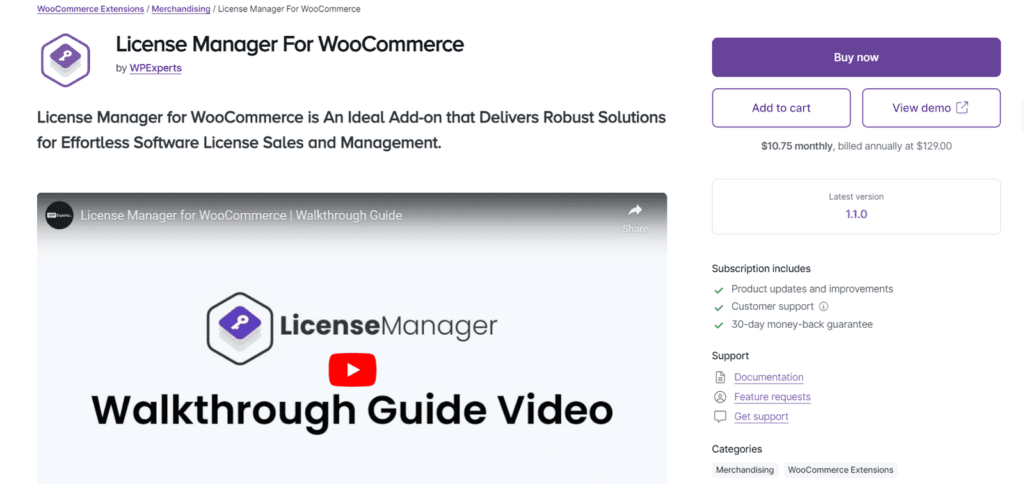Click the Buy now button
Screen dimensions: 1024x484
[x=856, y=57]
